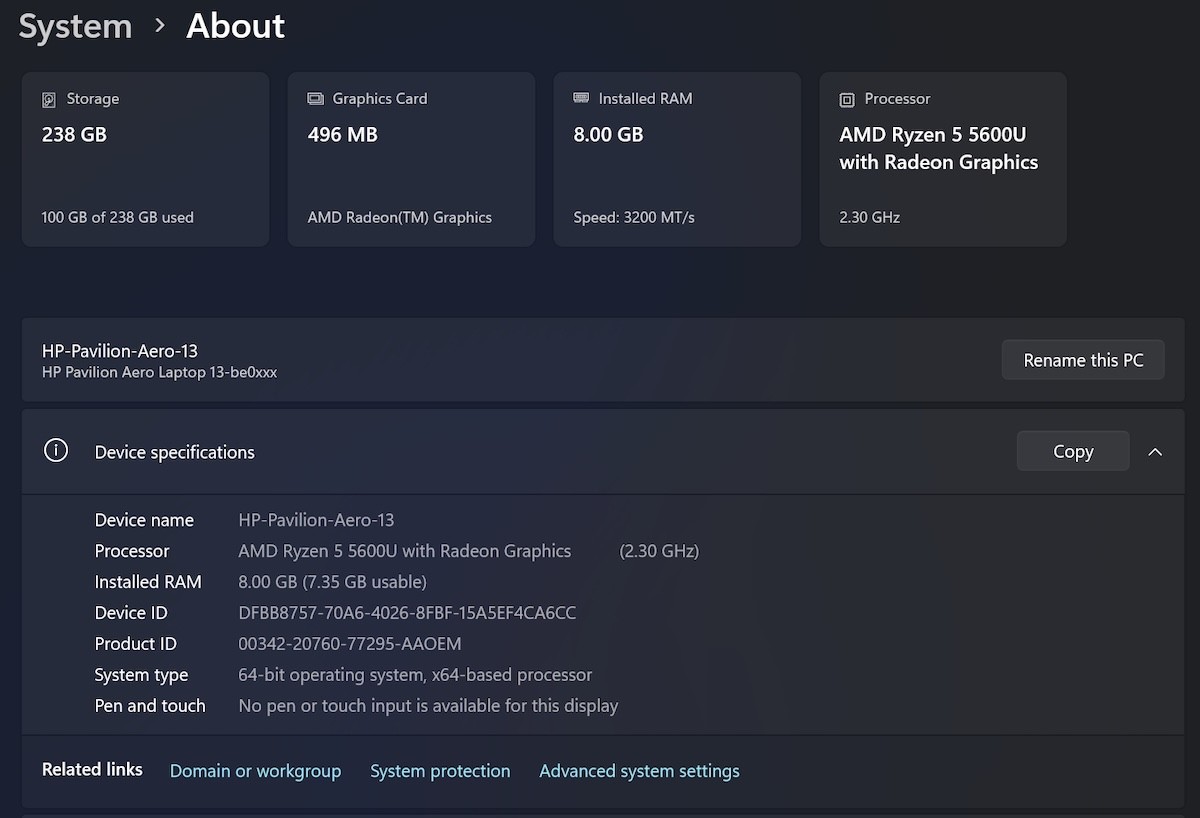Click the Device ID value DFBB8757-70A6-4026-8FBF-15A5EF4CA6CC
This screenshot has width=1200, height=818.
pos(407,613)
